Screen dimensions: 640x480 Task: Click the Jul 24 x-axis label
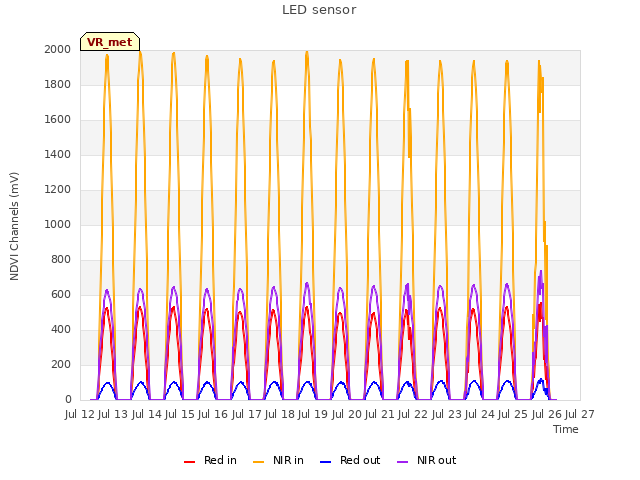point(480,414)
